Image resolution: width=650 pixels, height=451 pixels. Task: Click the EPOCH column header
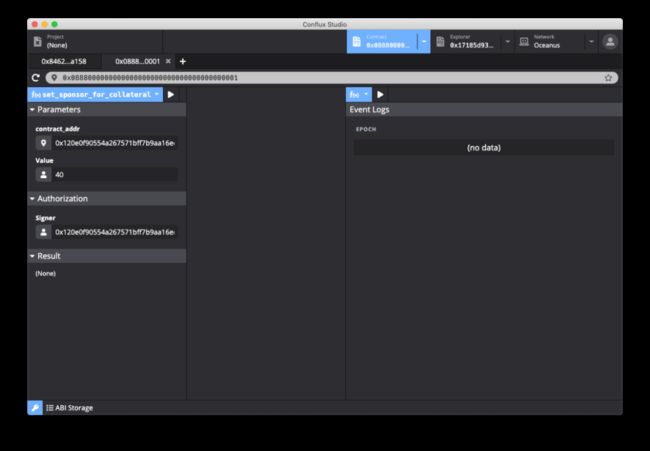366,129
